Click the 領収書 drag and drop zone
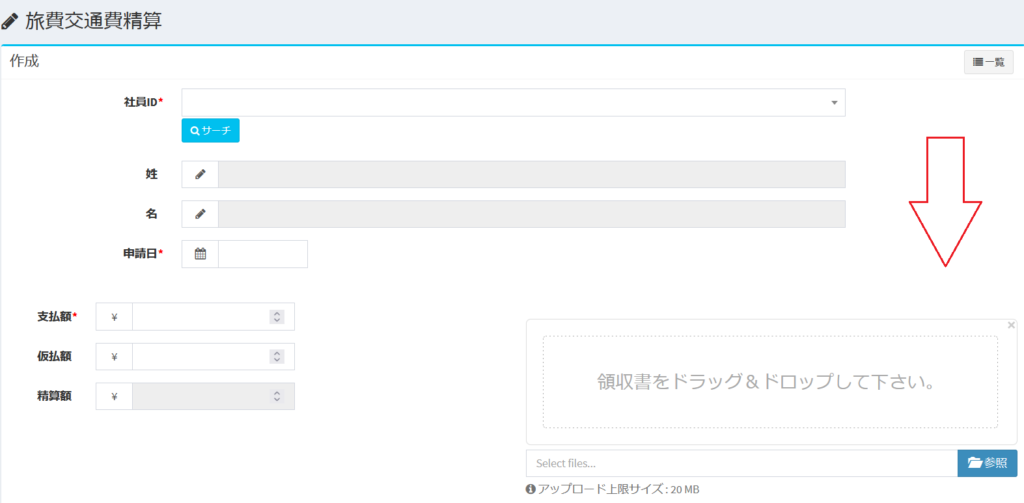This screenshot has width=1024, height=503. click(x=770, y=382)
